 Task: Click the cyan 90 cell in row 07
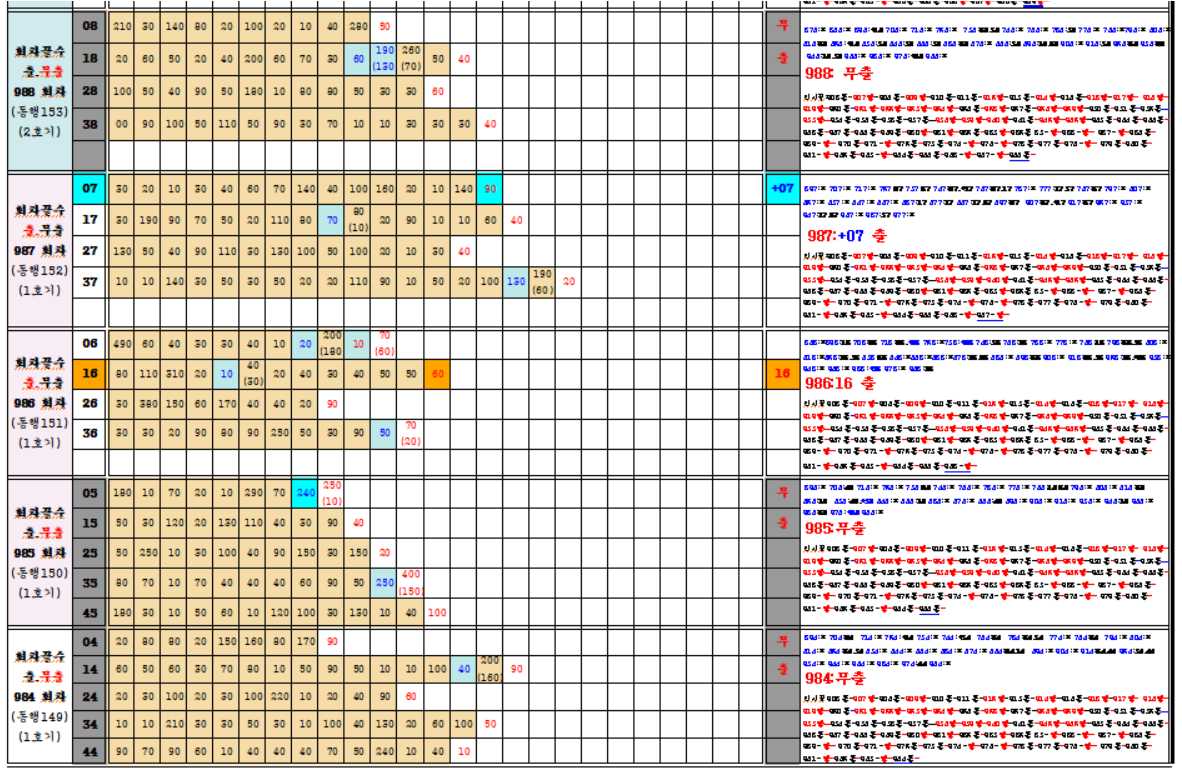[x=489, y=188]
